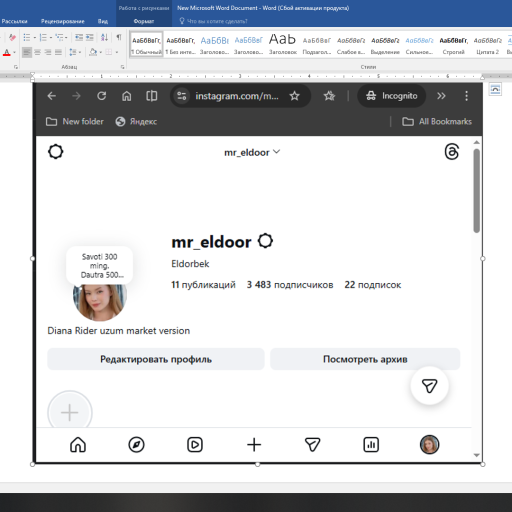Click the red font color A swatch

[7, 52]
